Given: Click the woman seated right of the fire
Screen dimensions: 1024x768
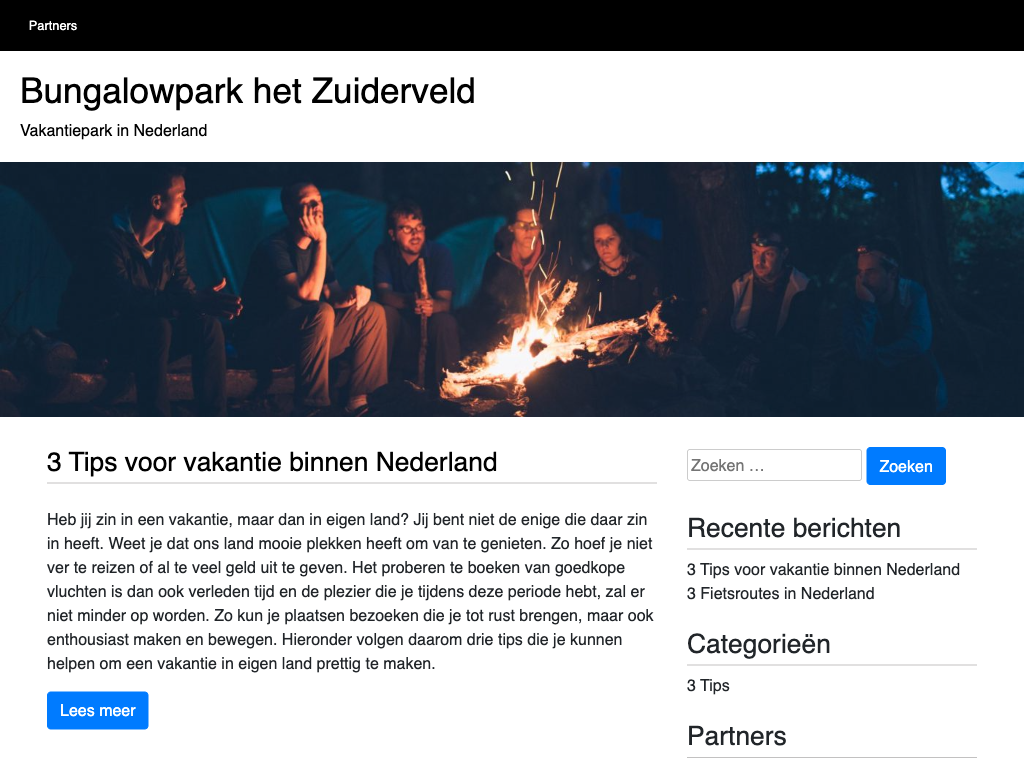Looking at the screenshot, I should 611,274.
